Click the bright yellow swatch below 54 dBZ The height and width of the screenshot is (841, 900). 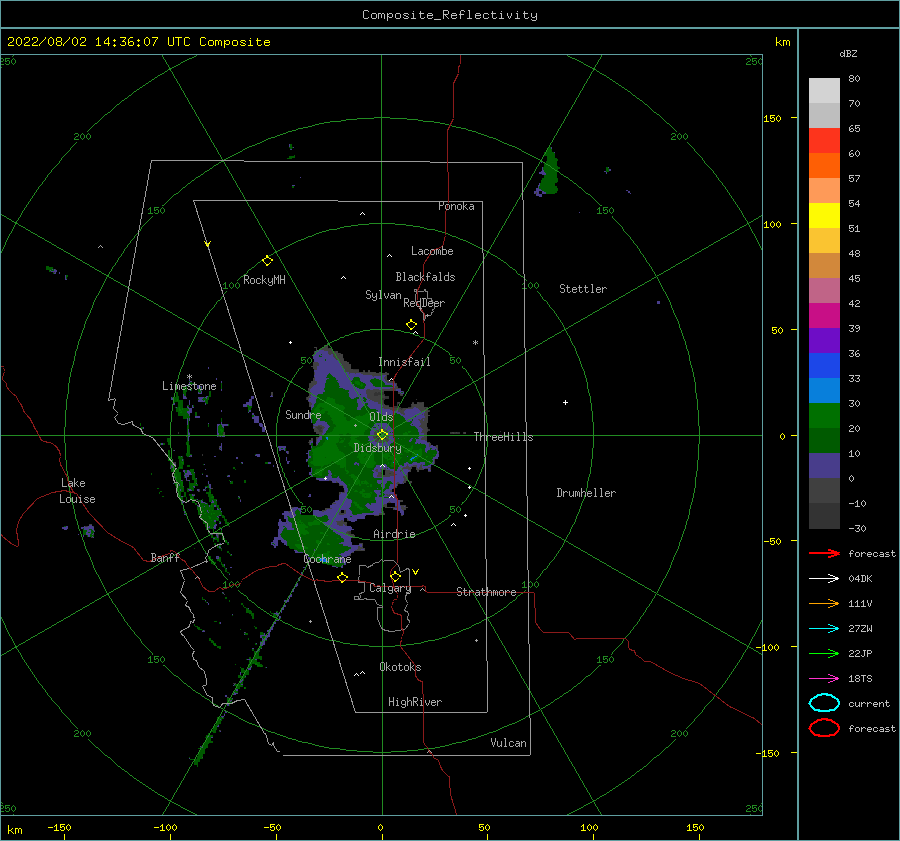coord(824,216)
